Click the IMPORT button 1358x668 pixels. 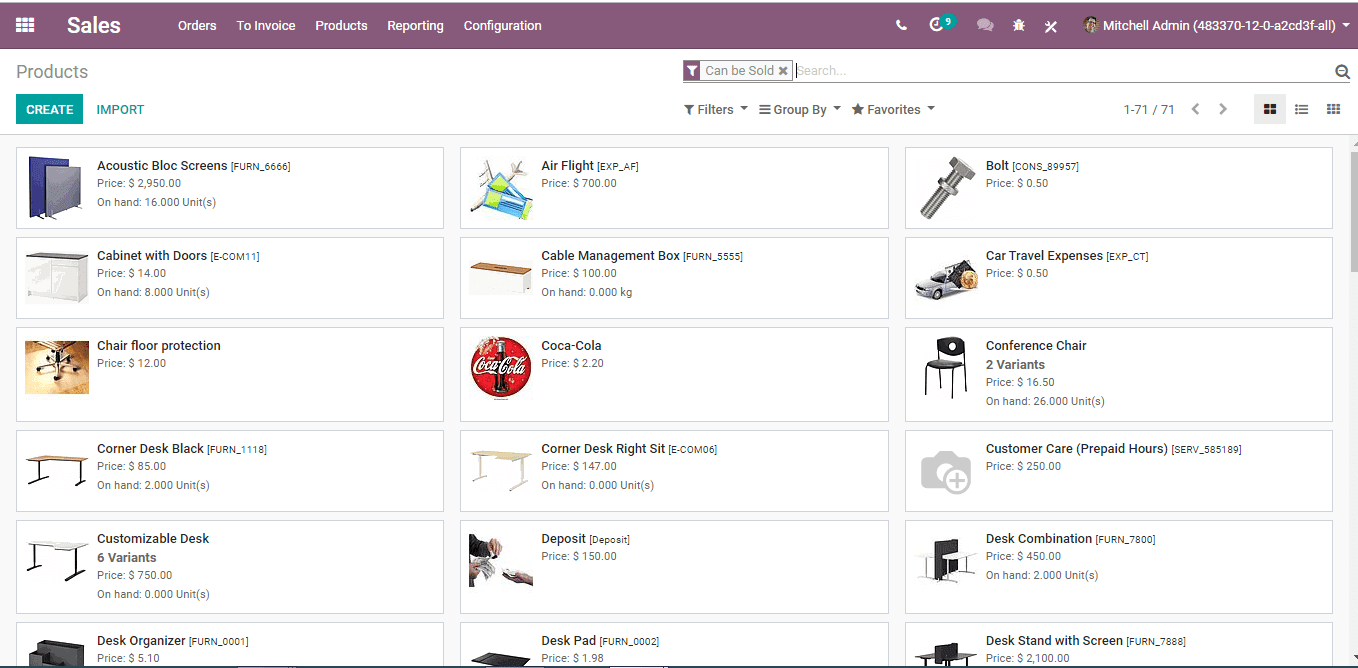point(120,109)
